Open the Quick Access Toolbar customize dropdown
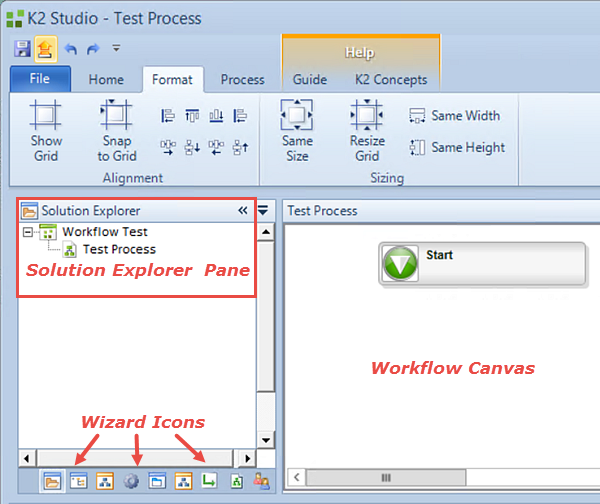The width and height of the screenshot is (600, 504). tap(116, 48)
